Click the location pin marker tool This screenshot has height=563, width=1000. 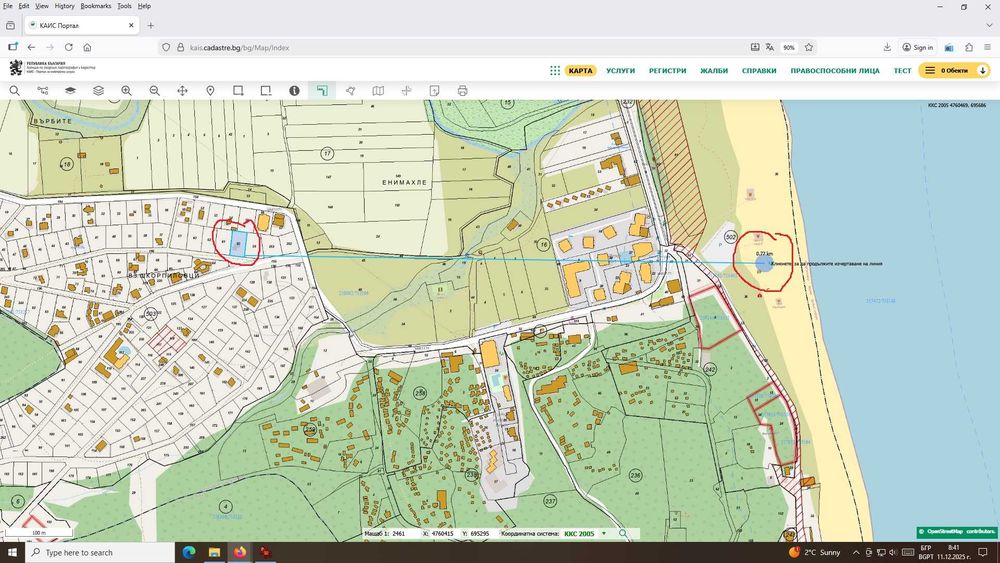click(210, 91)
